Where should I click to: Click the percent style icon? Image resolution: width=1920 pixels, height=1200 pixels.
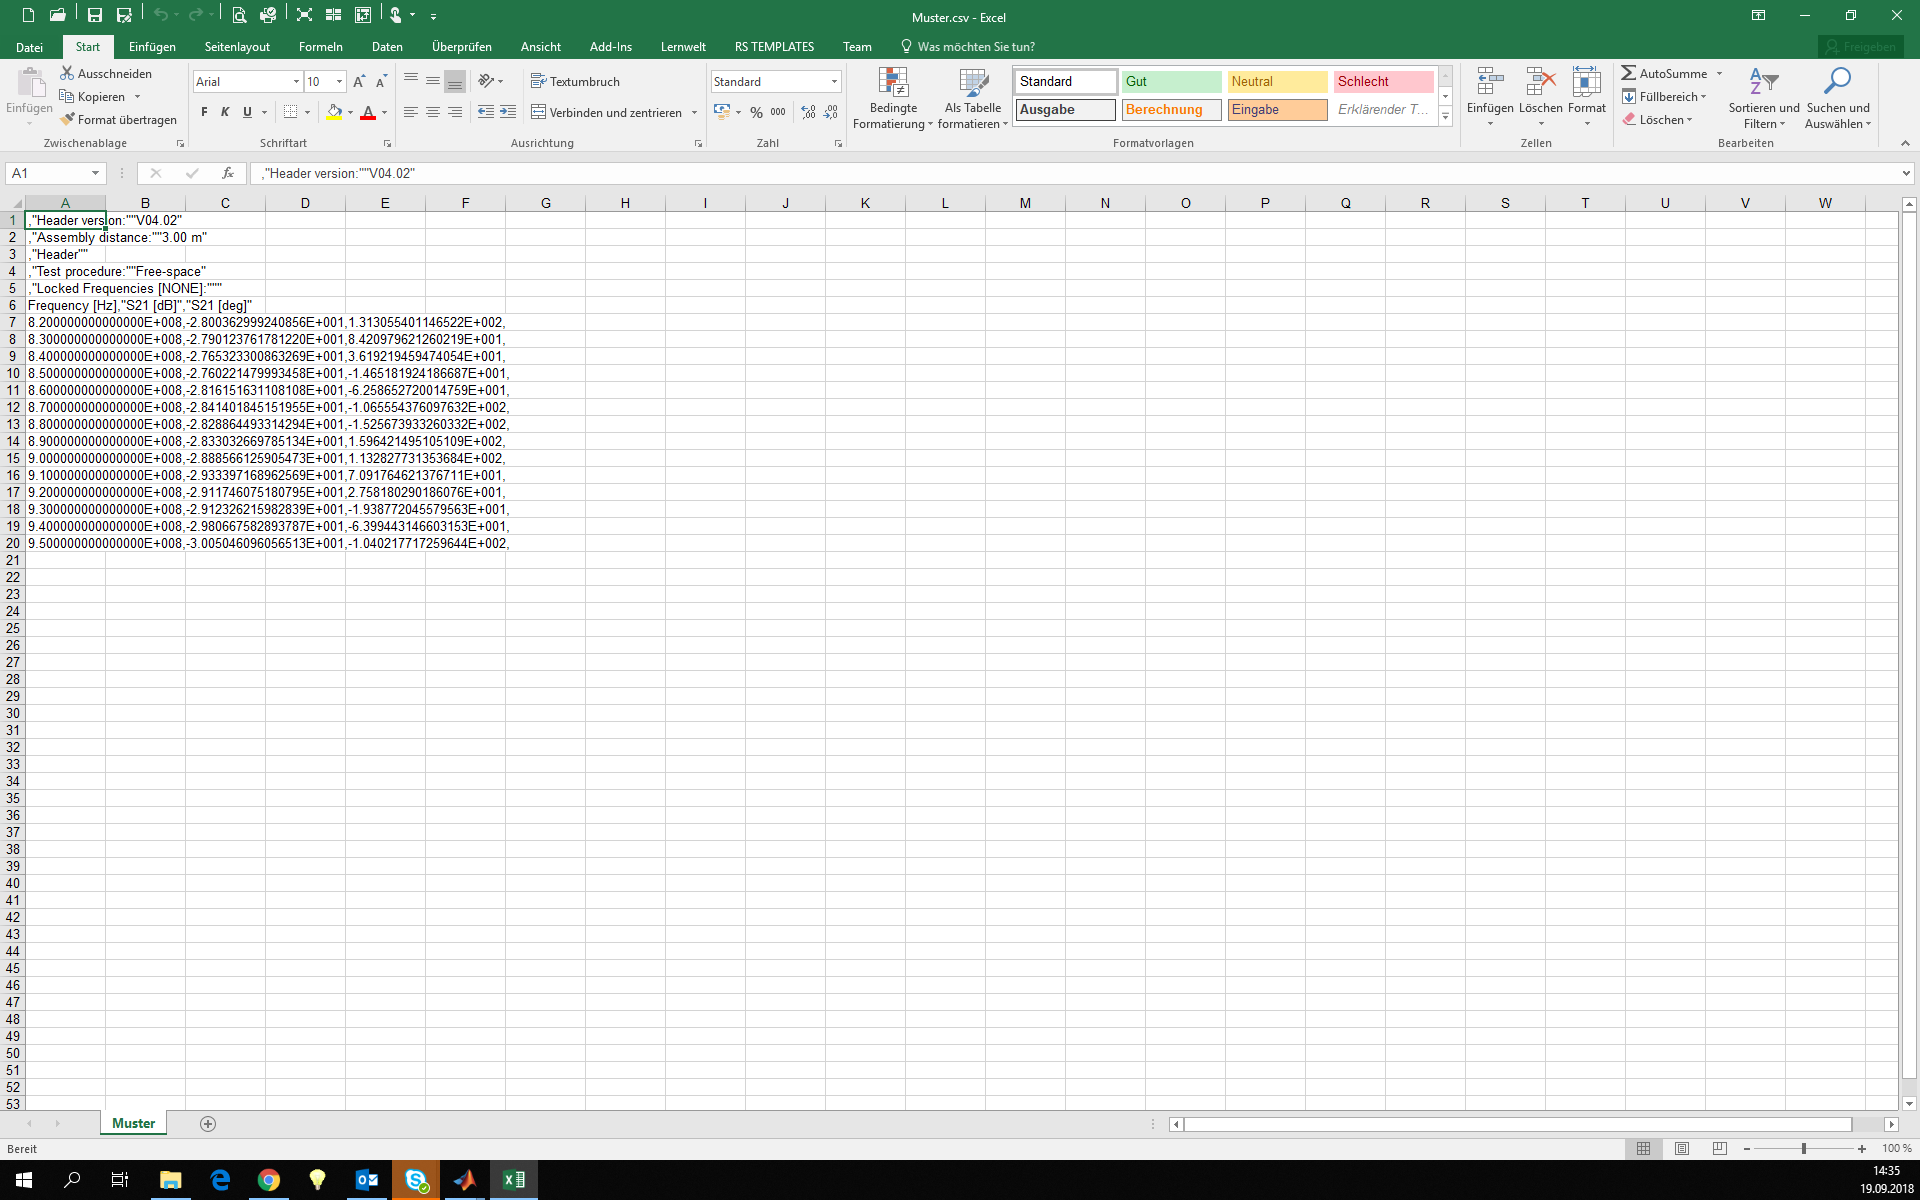point(756,113)
